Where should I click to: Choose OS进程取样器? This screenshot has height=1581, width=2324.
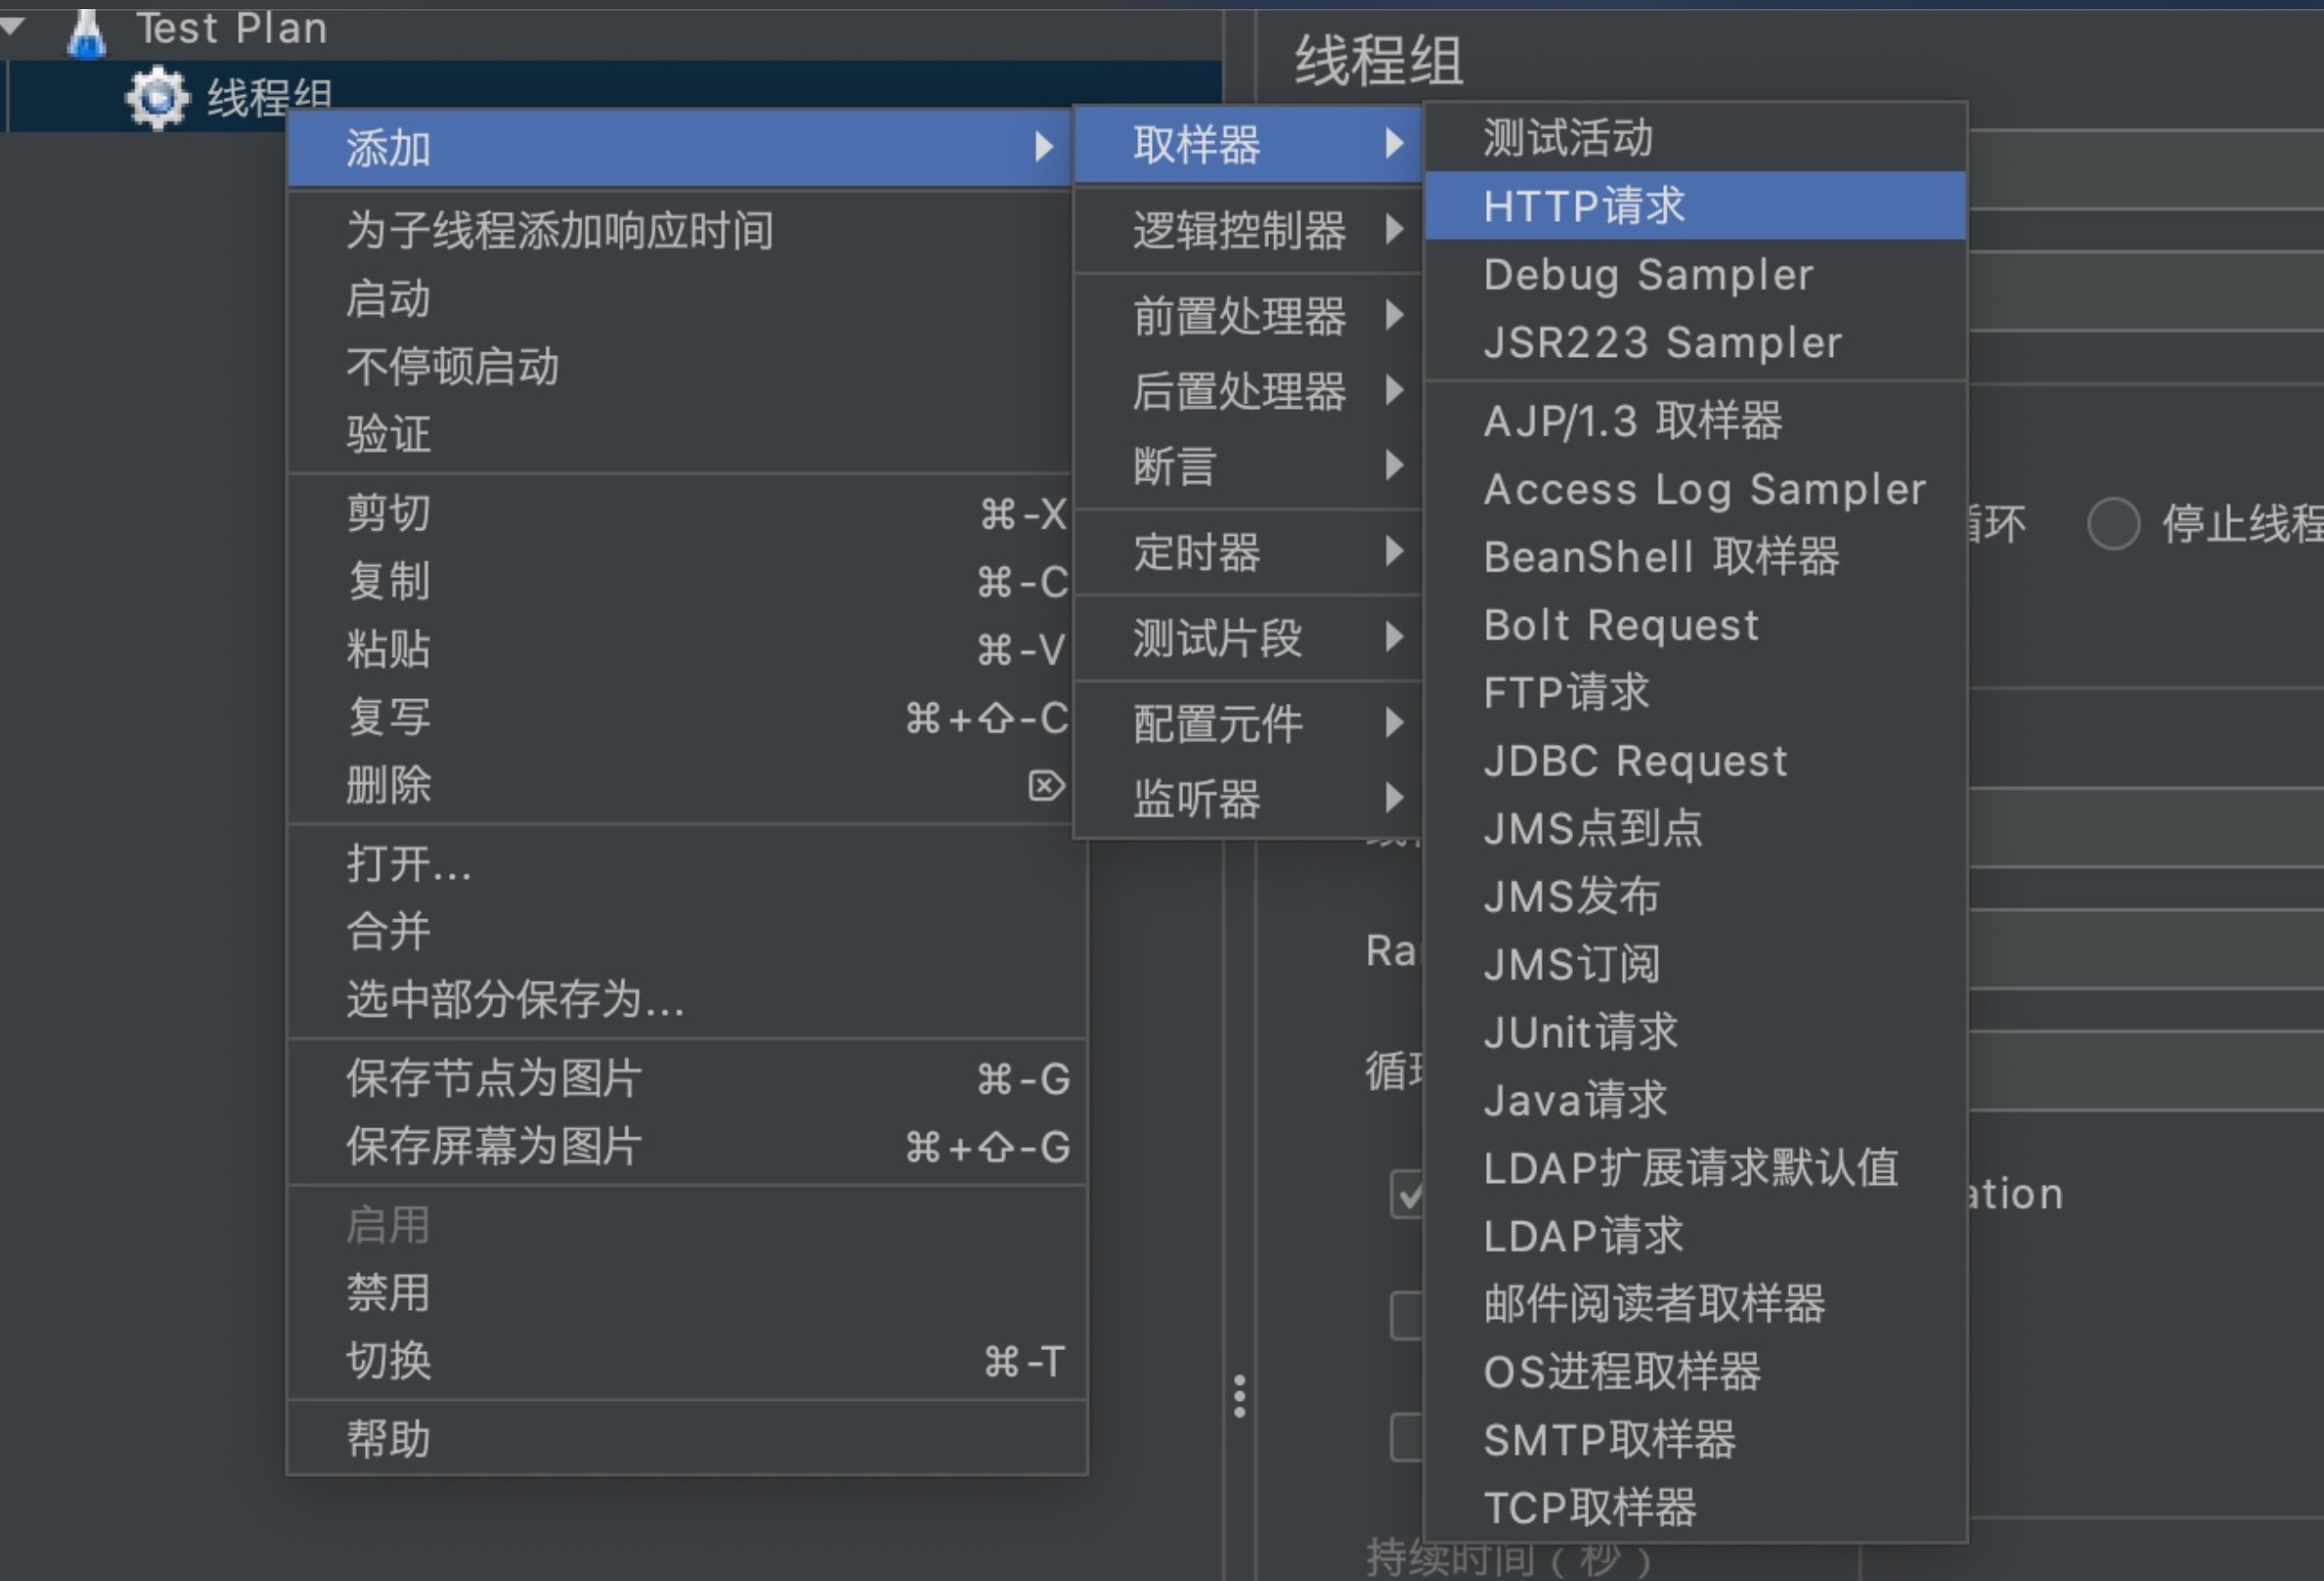1696,1373
